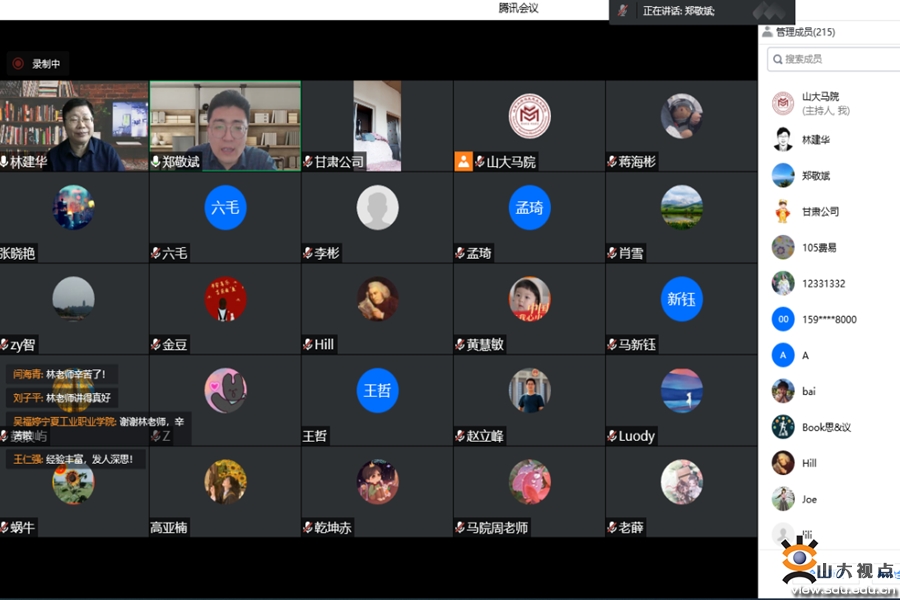Viewport: 900px width, 600px height.
Task: Click the search magnifier in member search box
Action: point(777,60)
